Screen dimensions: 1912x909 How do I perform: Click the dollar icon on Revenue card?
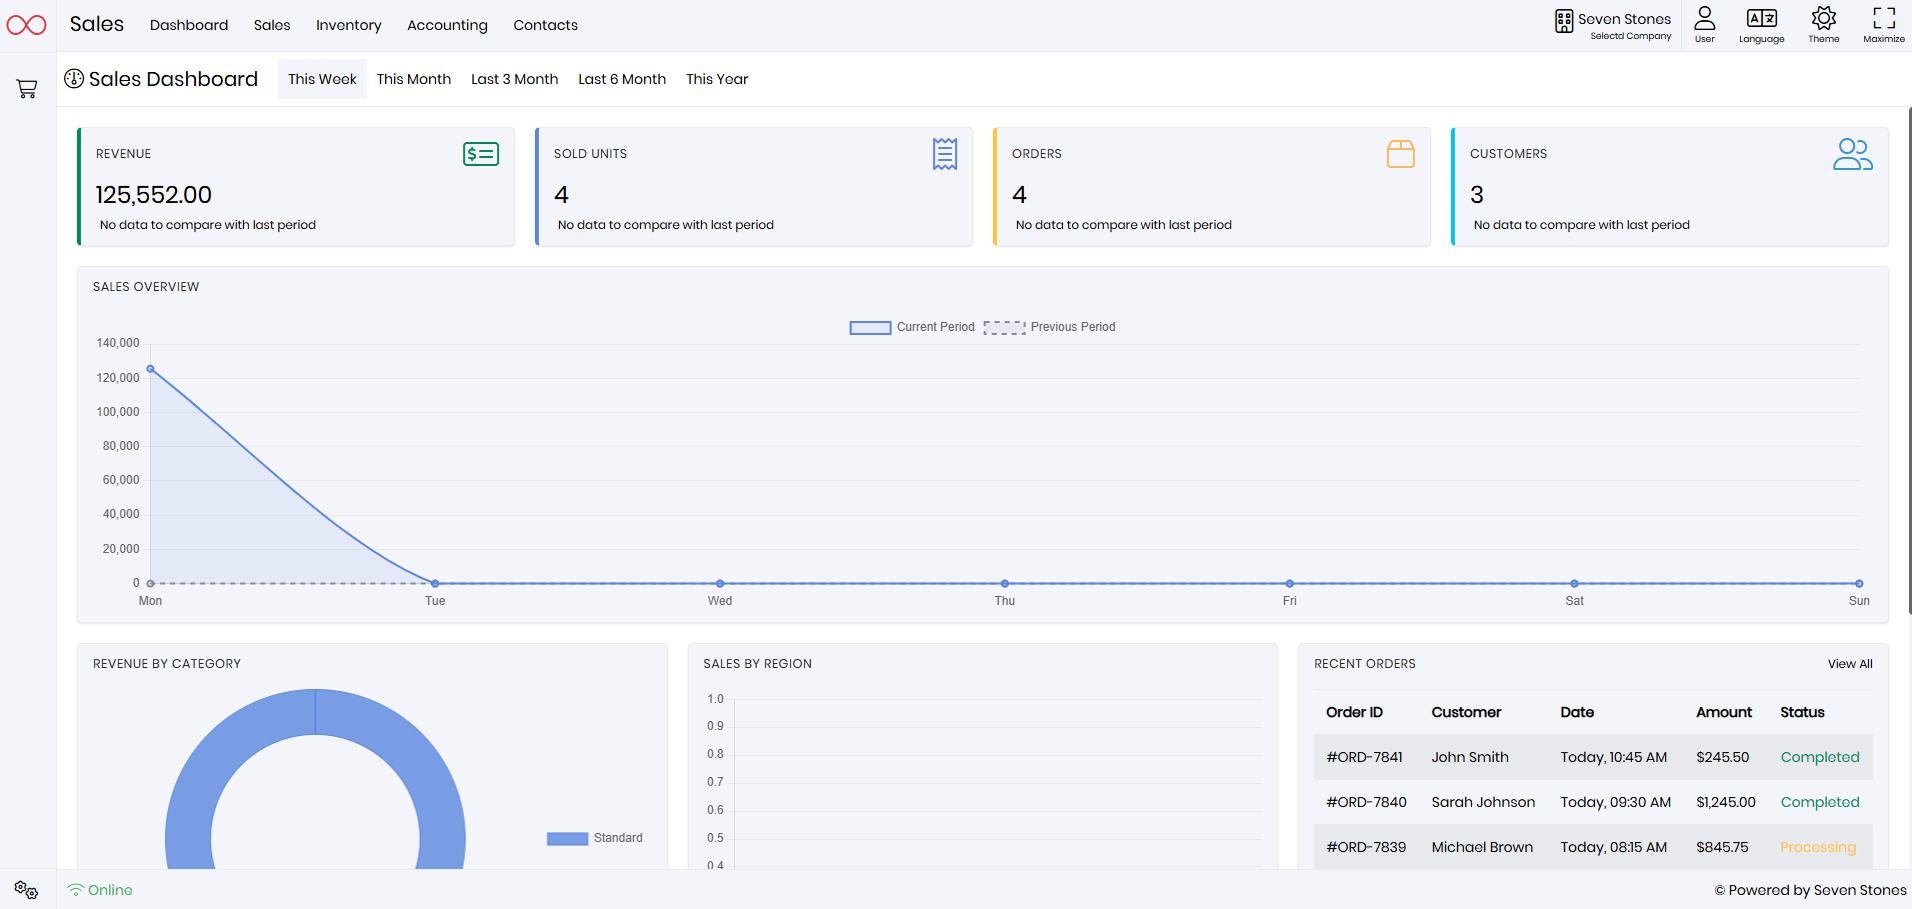pyautogui.click(x=480, y=154)
